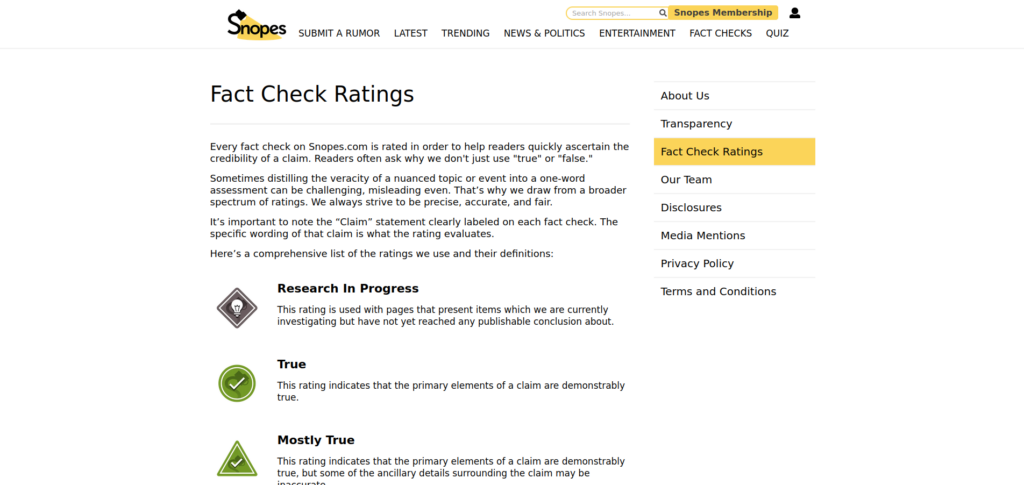Click the search magnifier icon

(x=662, y=13)
